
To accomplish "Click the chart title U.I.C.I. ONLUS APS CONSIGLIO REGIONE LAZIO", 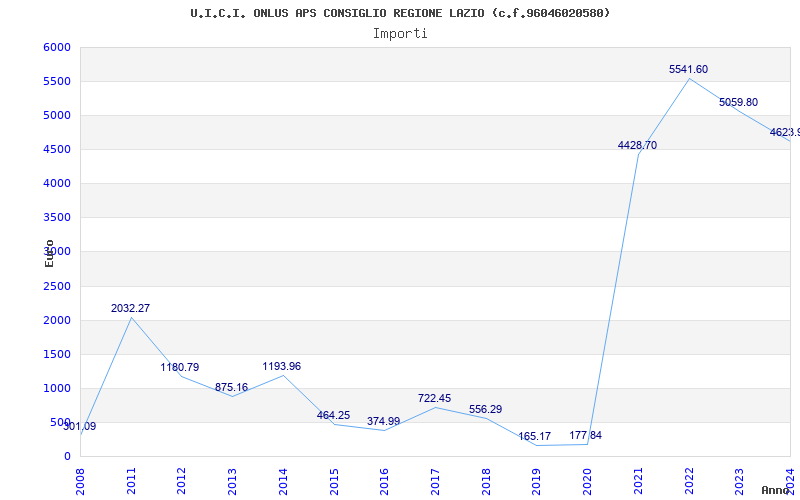I will 401,13.
